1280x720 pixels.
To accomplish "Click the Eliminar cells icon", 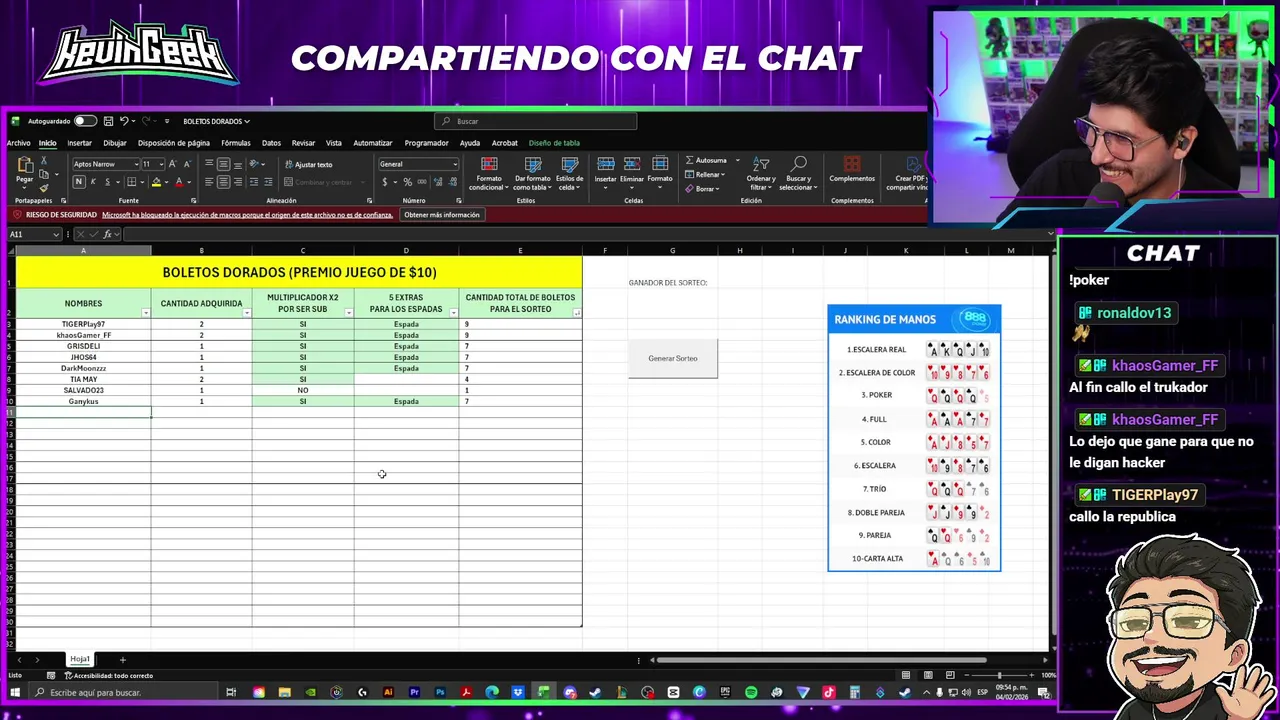I will coord(632,170).
